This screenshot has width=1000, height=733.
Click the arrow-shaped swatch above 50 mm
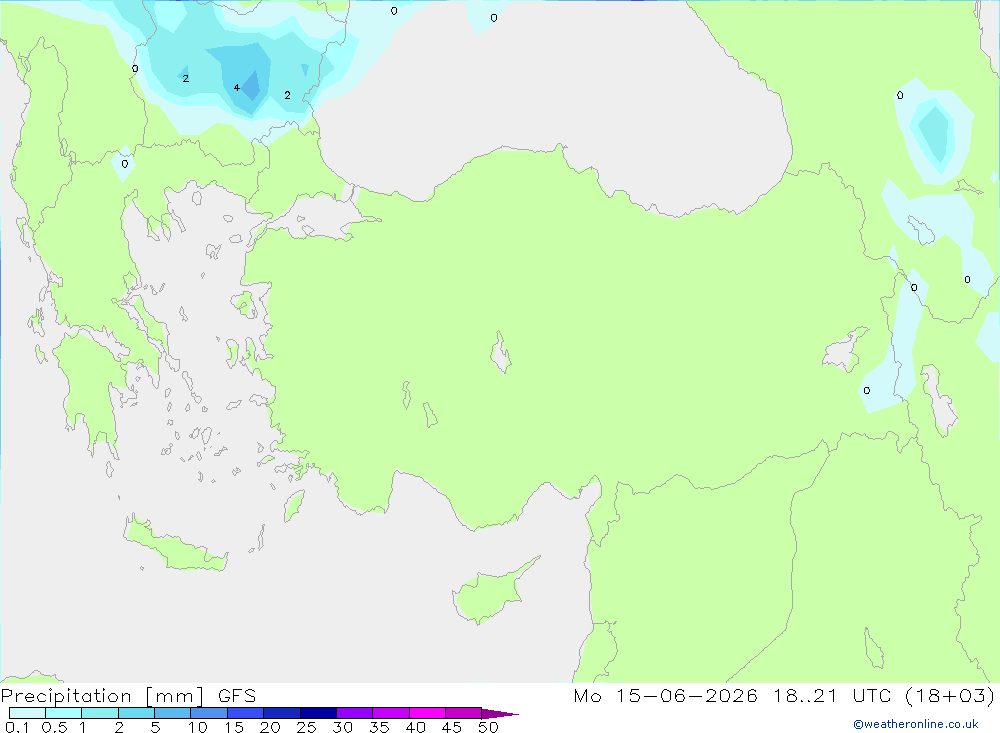point(500,714)
